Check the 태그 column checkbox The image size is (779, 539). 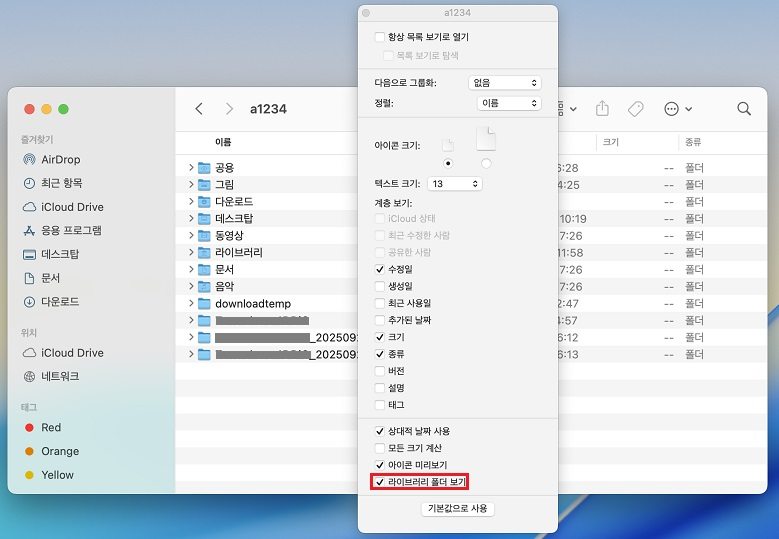click(380, 405)
